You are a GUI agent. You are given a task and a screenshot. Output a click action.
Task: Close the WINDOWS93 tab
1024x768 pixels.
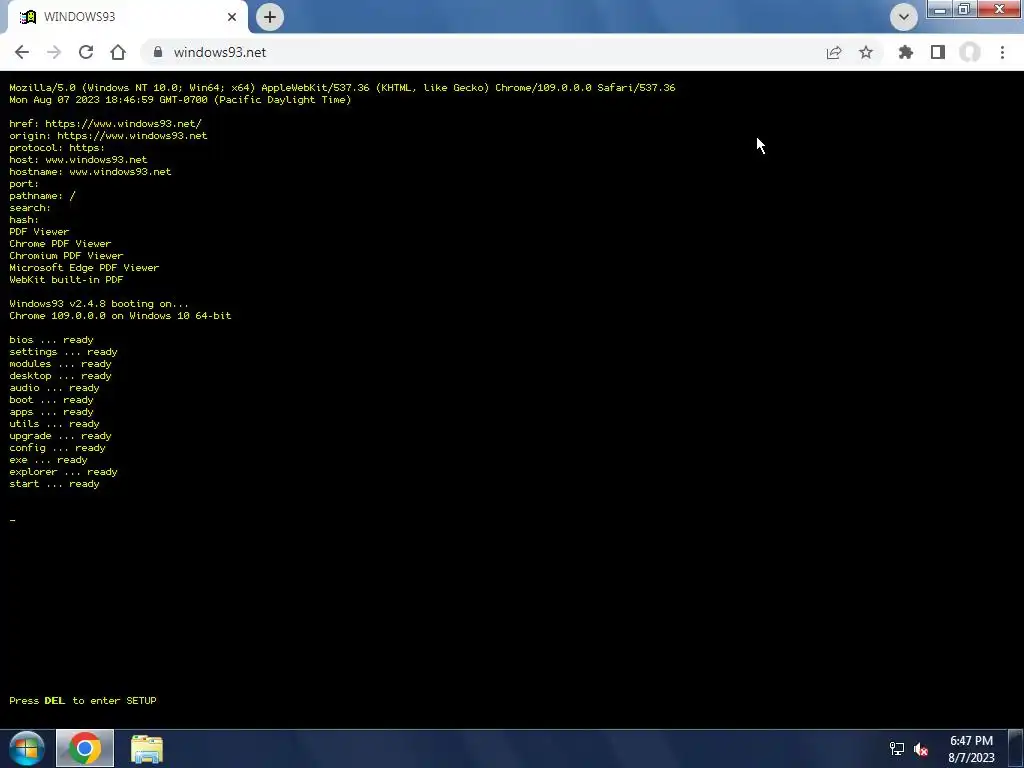pyautogui.click(x=232, y=17)
